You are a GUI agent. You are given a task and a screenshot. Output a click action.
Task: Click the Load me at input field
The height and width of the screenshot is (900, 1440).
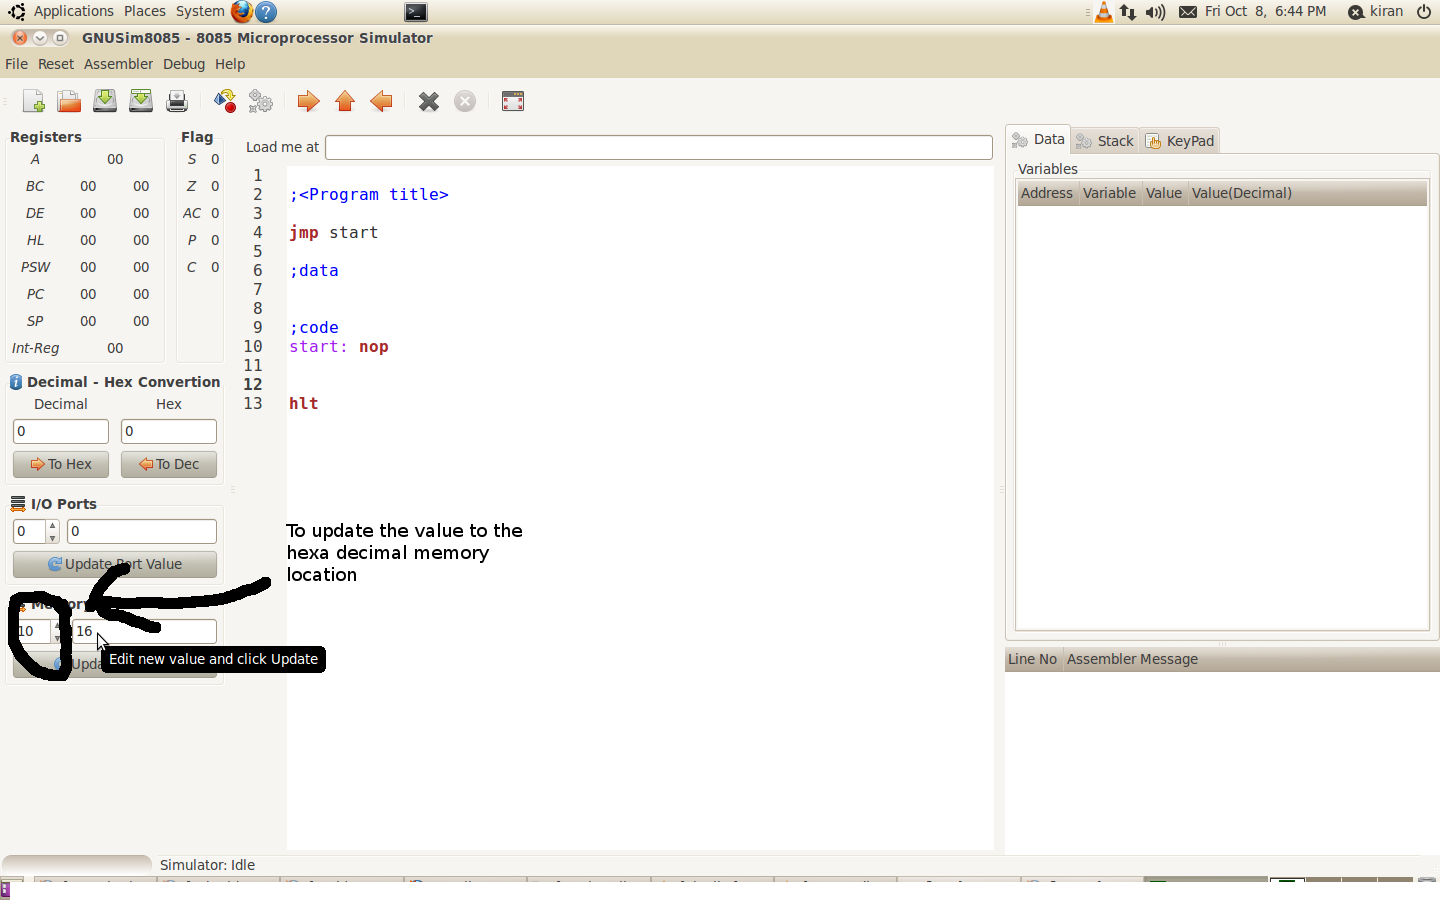(x=658, y=147)
